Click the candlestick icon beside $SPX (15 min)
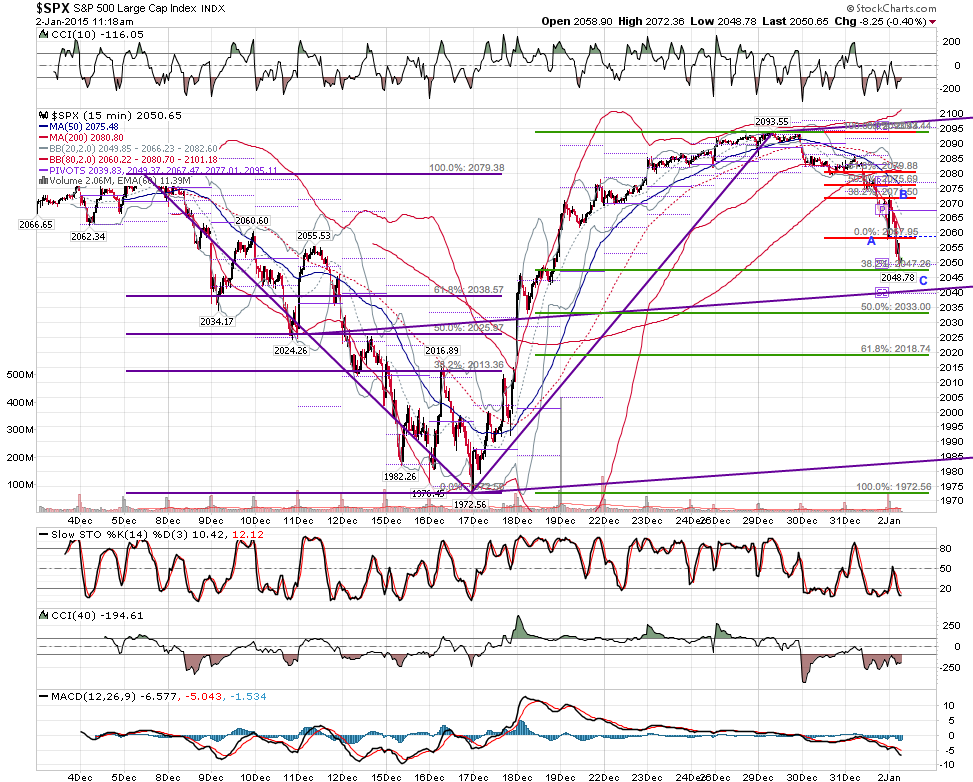Image resolution: width=973 pixels, height=782 pixels. pos(43,115)
